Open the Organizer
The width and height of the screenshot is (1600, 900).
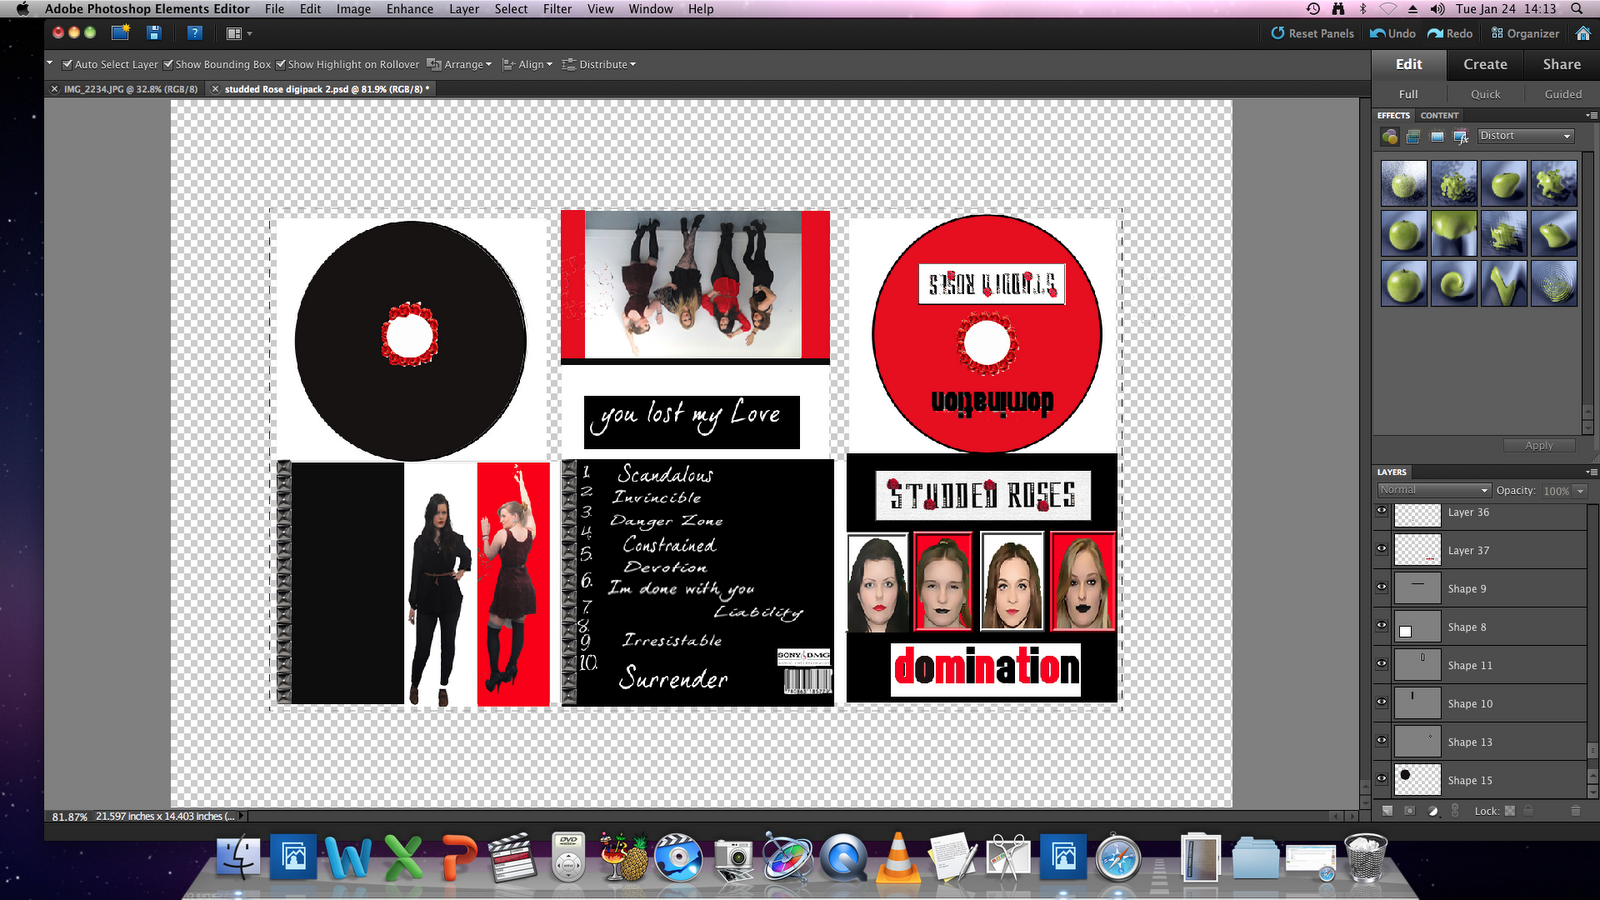[x=1525, y=34]
